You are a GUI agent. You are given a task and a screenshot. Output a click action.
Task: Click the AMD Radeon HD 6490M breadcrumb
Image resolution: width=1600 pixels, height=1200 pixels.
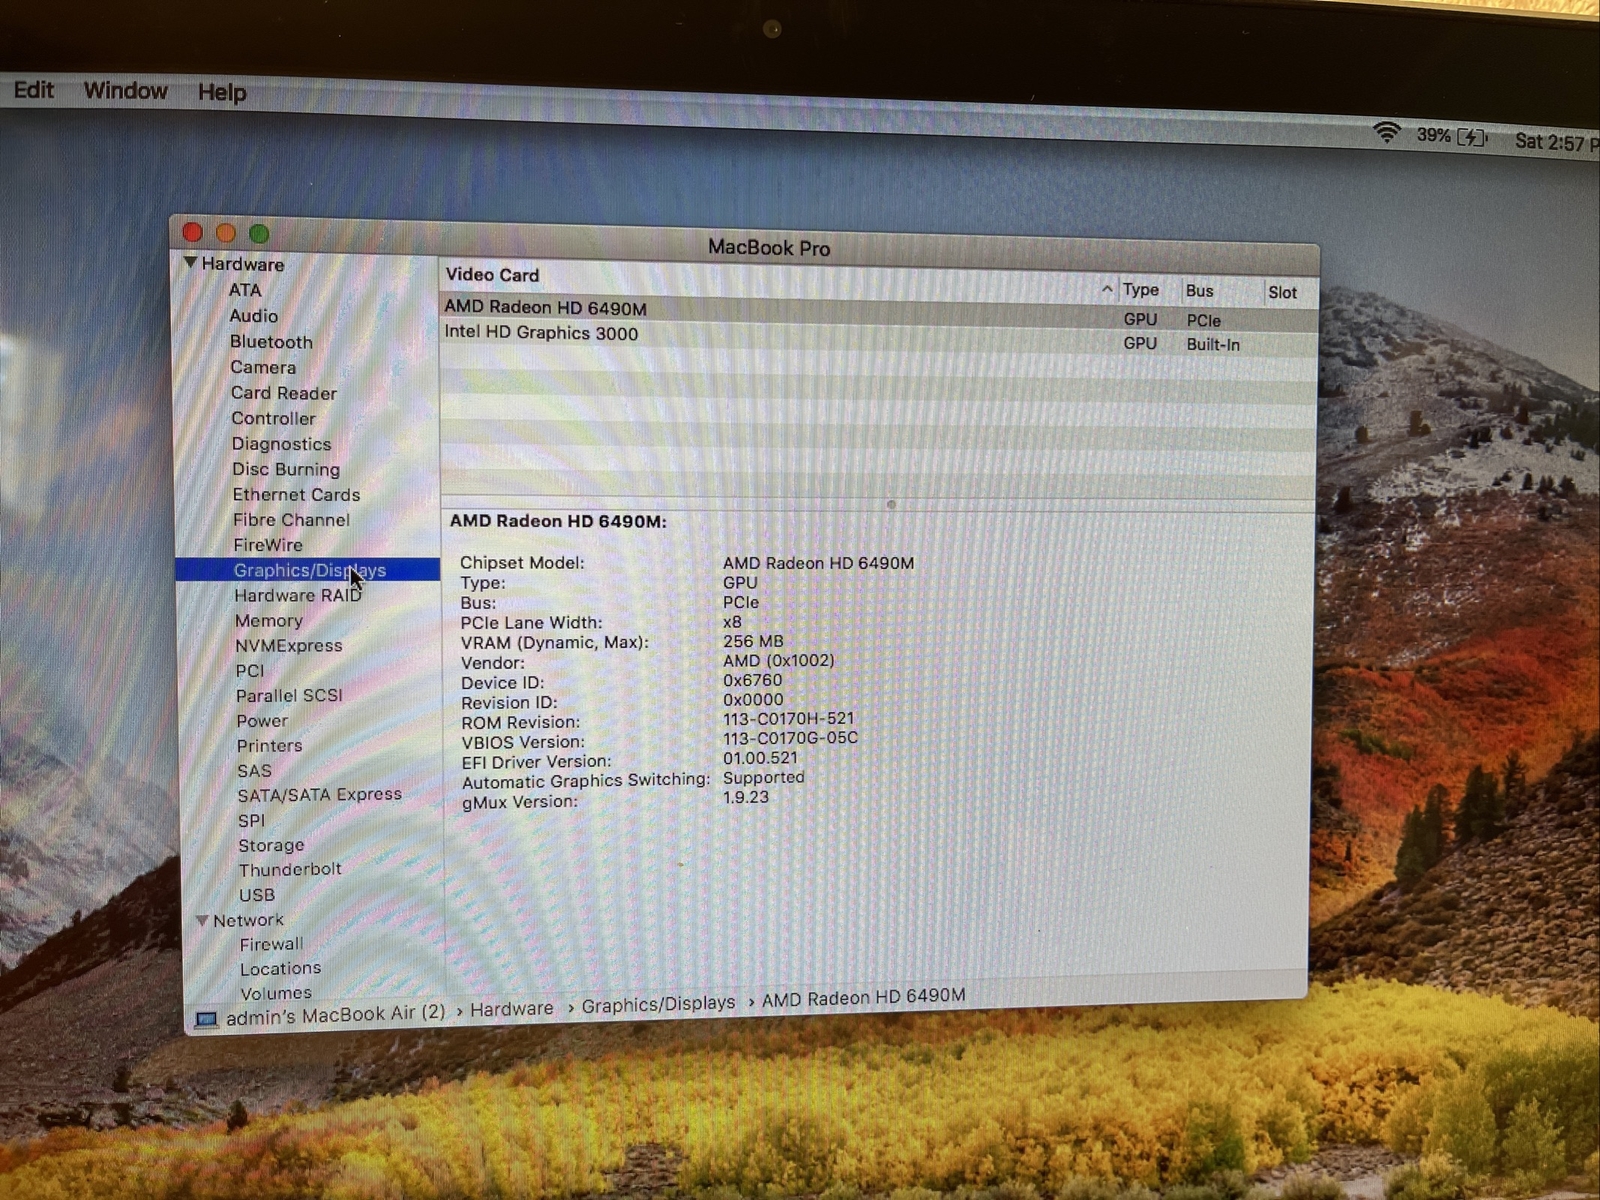tap(864, 998)
